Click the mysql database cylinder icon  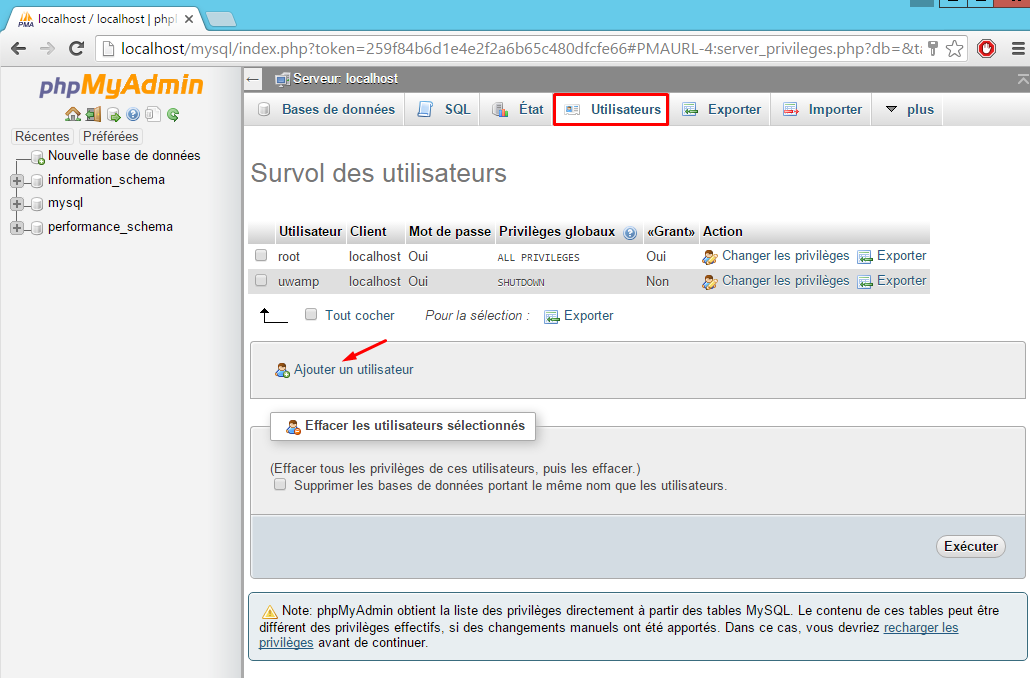[37, 204]
